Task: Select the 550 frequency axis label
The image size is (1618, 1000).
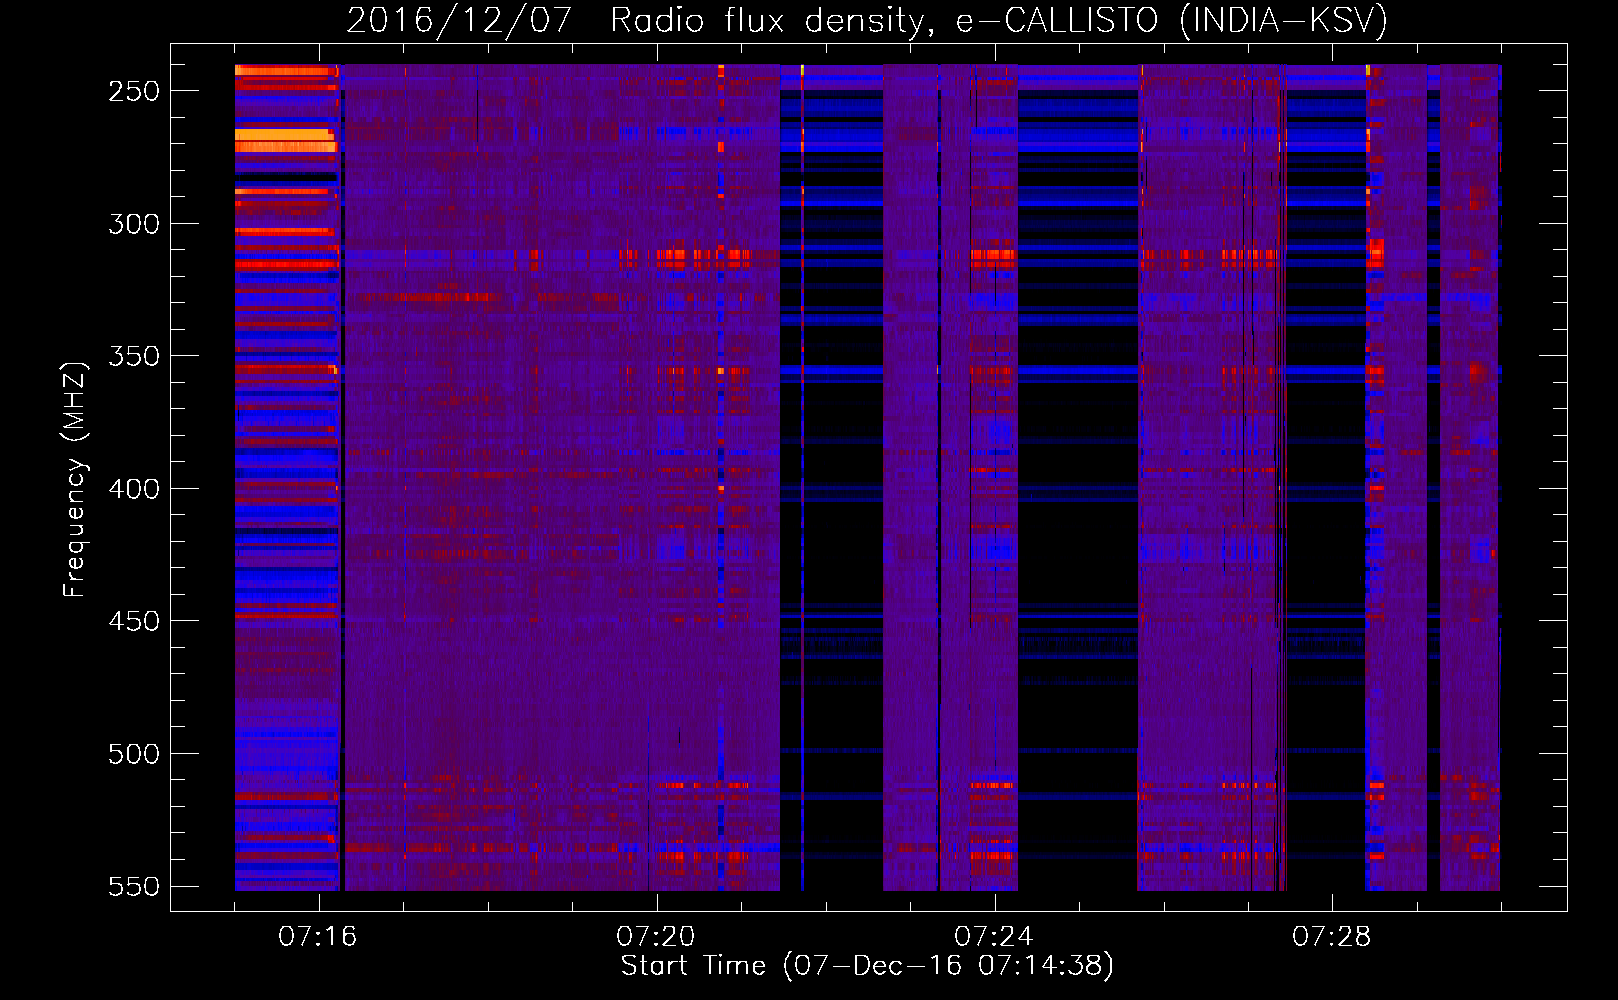Action: pos(134,887)
